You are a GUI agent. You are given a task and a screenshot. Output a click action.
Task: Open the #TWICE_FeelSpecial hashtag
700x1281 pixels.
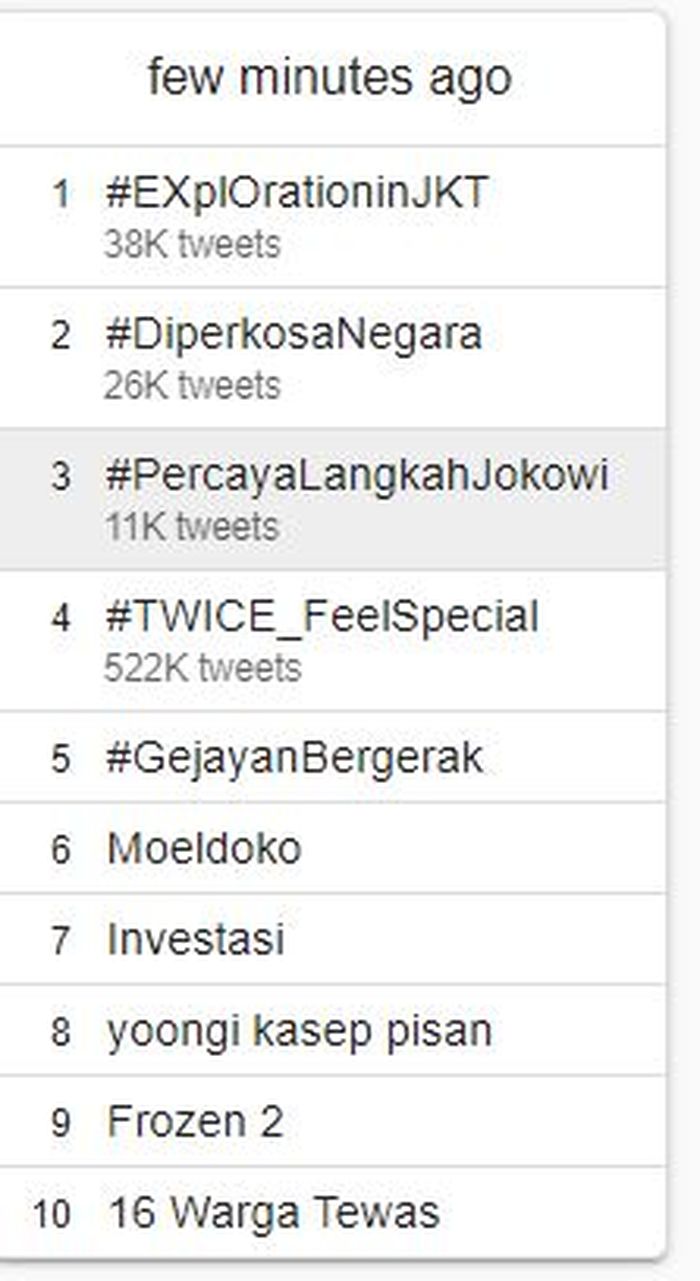(x=322, y=617)
